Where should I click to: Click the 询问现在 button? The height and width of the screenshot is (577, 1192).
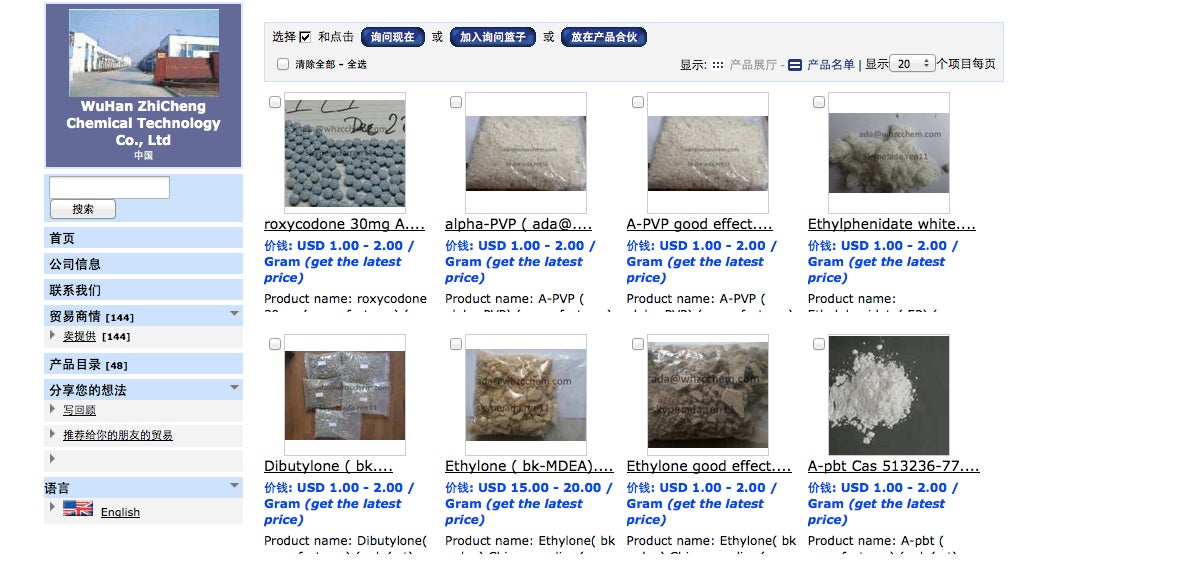click(x=392, y=36)
